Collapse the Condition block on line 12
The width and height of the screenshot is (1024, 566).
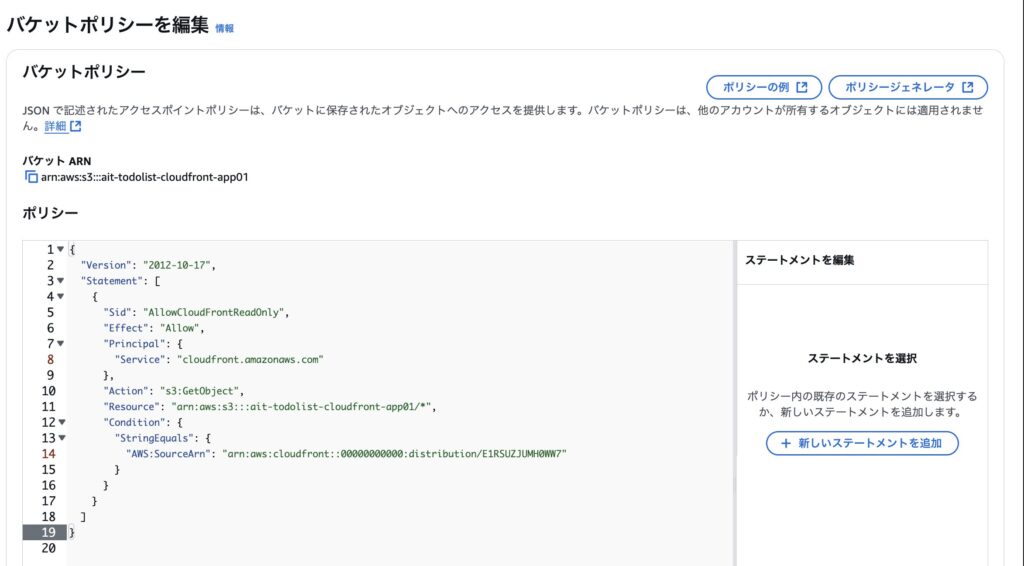pyautogui.click(x=61, y=422)
